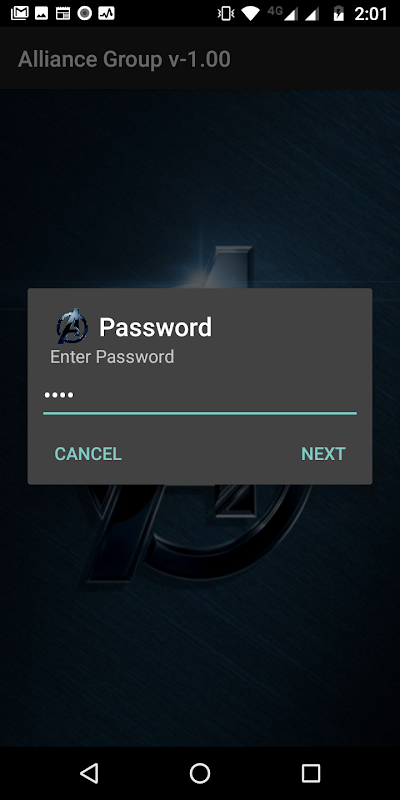Tap the battery charging icon
Screen dimensions: 400x800
pos(339,14)
